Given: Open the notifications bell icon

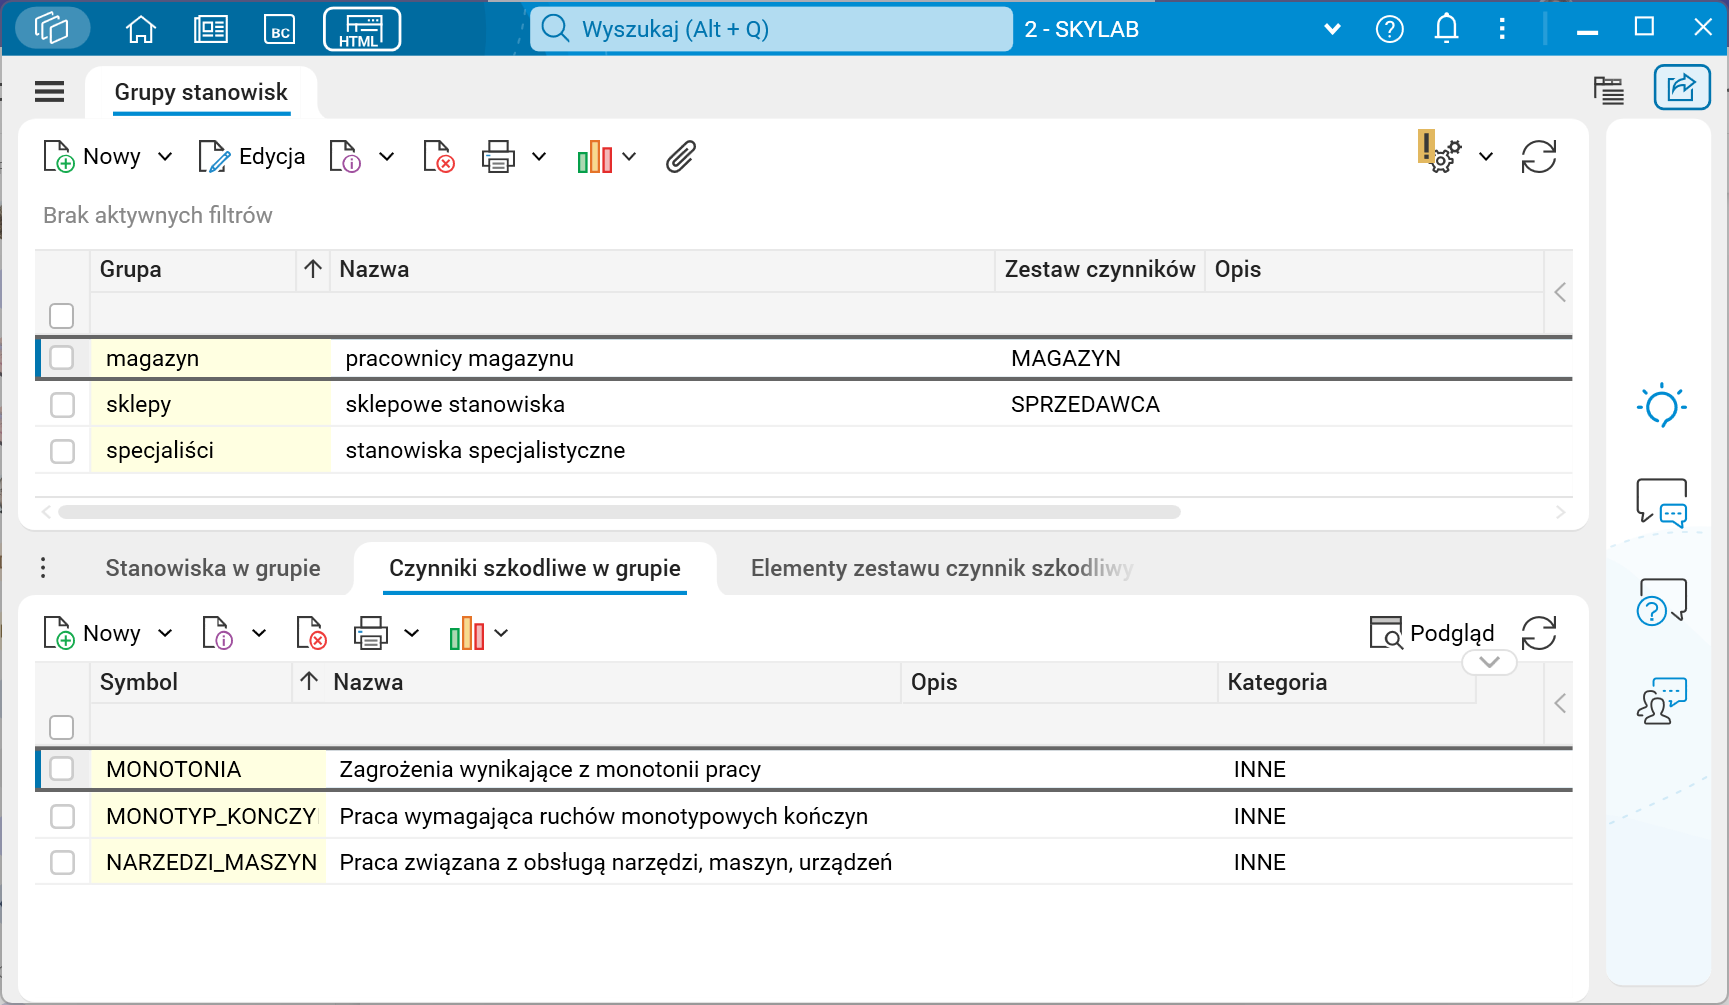Looking at the screenshot, I should 1445,29.
